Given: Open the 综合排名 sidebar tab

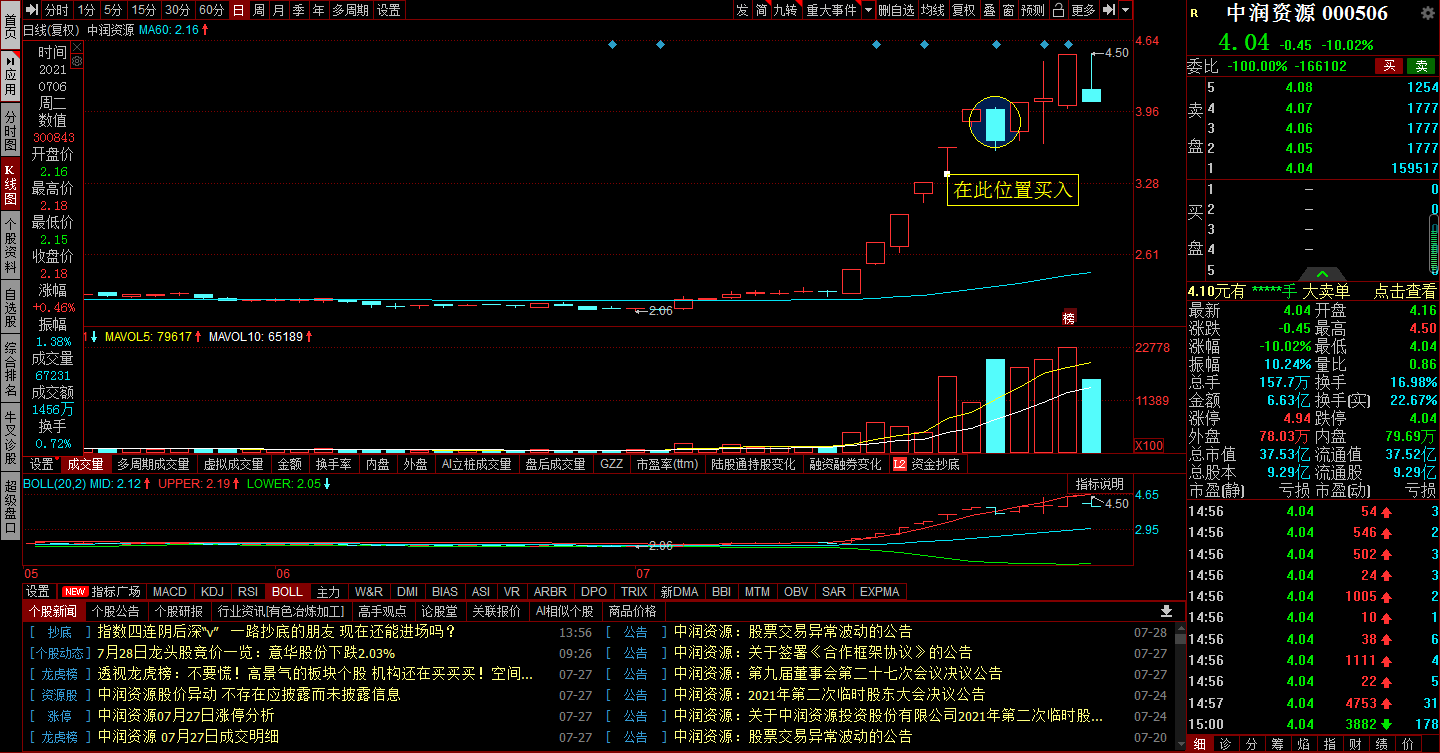Looking at the screenshot, I should coord(10,366).
